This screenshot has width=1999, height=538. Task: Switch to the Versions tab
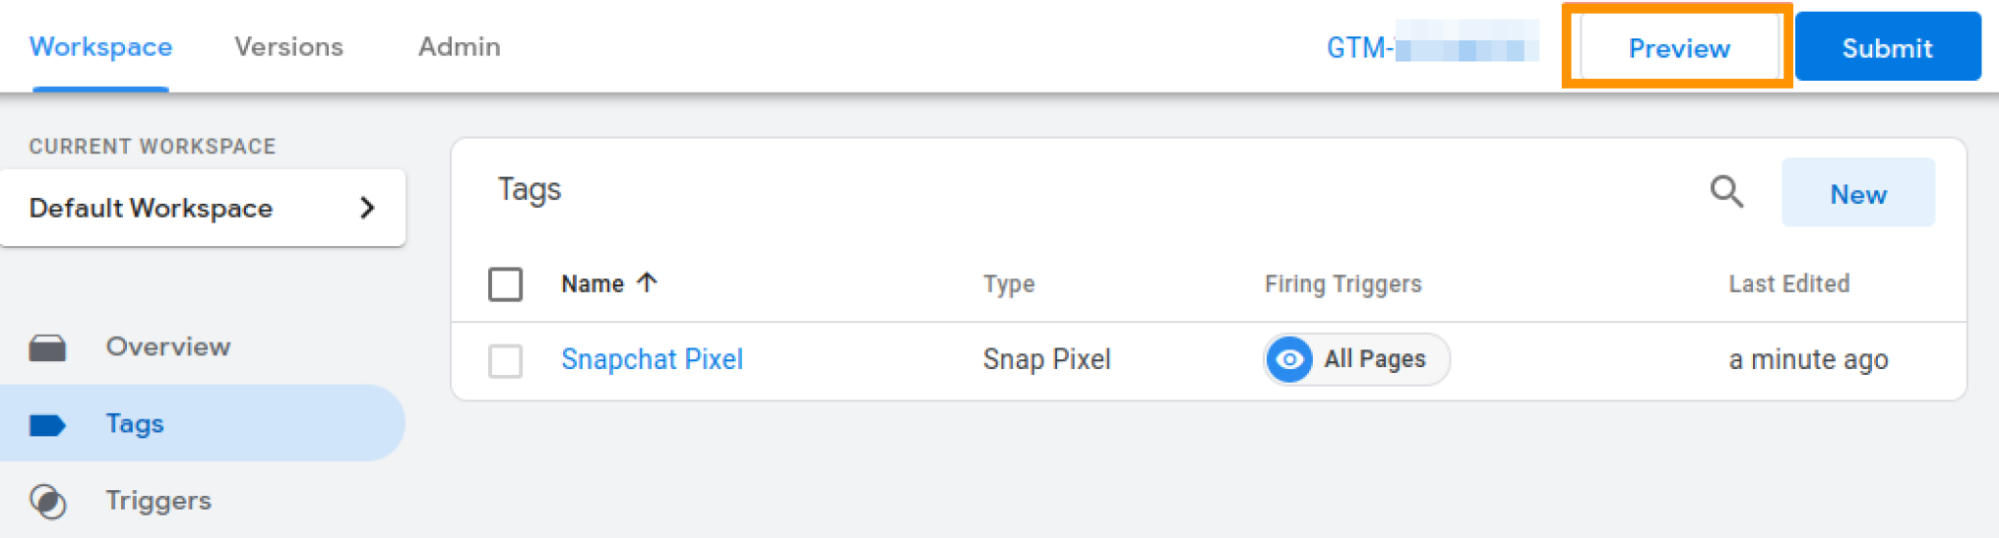[x=288, y=47]
